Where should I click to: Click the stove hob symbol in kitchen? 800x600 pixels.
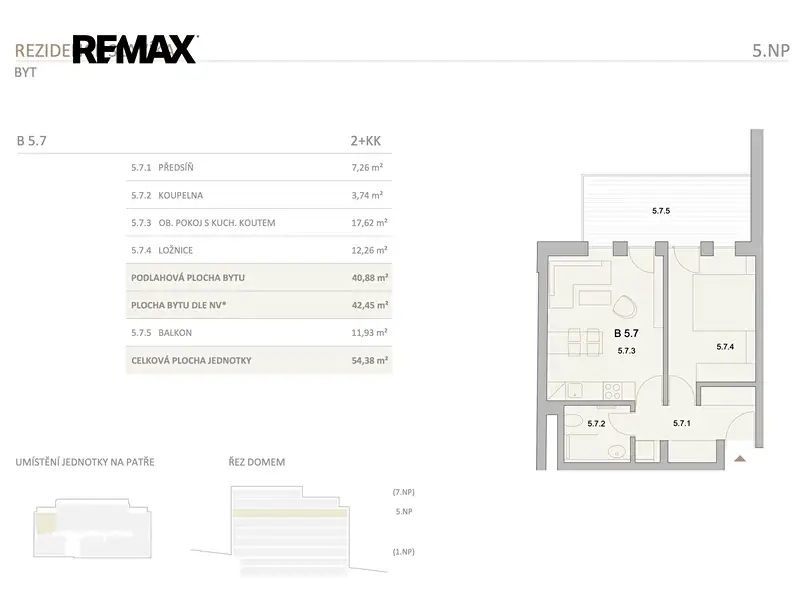coord(612,391)
